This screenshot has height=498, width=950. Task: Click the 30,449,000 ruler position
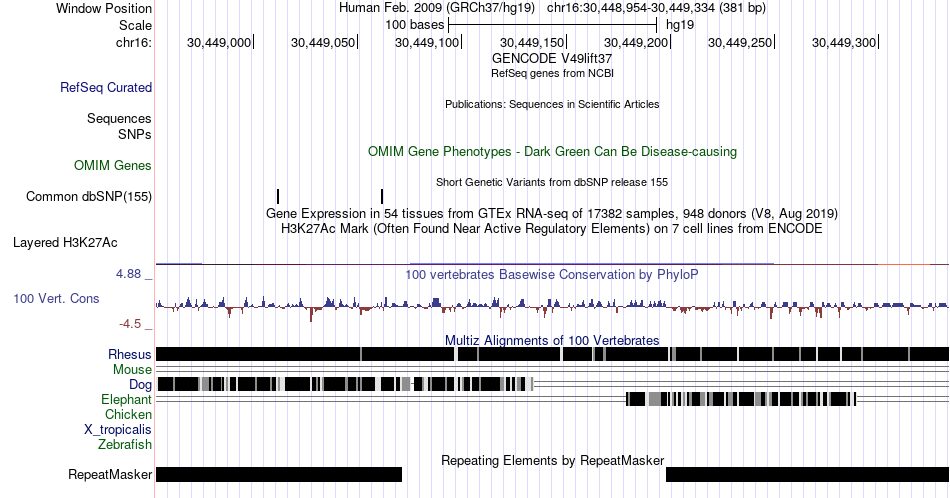219,42
